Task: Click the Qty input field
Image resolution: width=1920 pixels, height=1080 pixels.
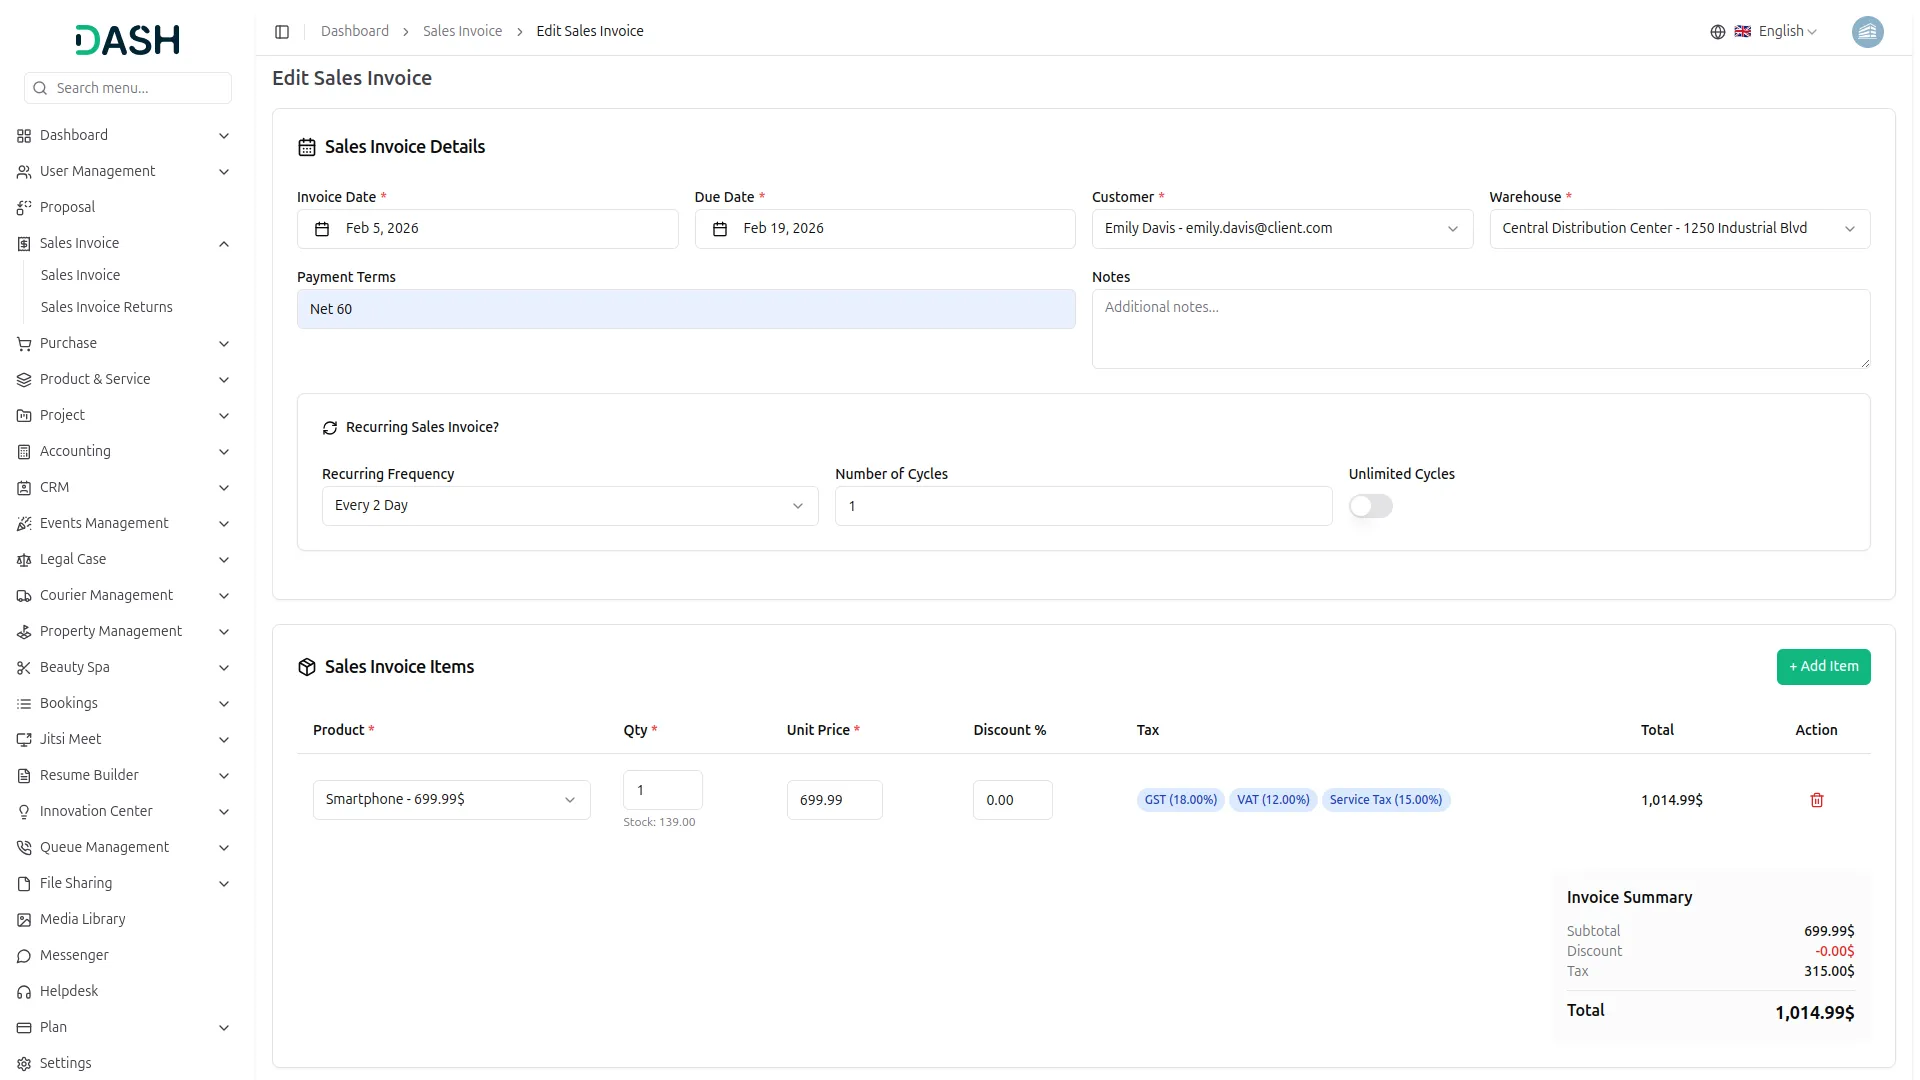Action: (662, 790)
